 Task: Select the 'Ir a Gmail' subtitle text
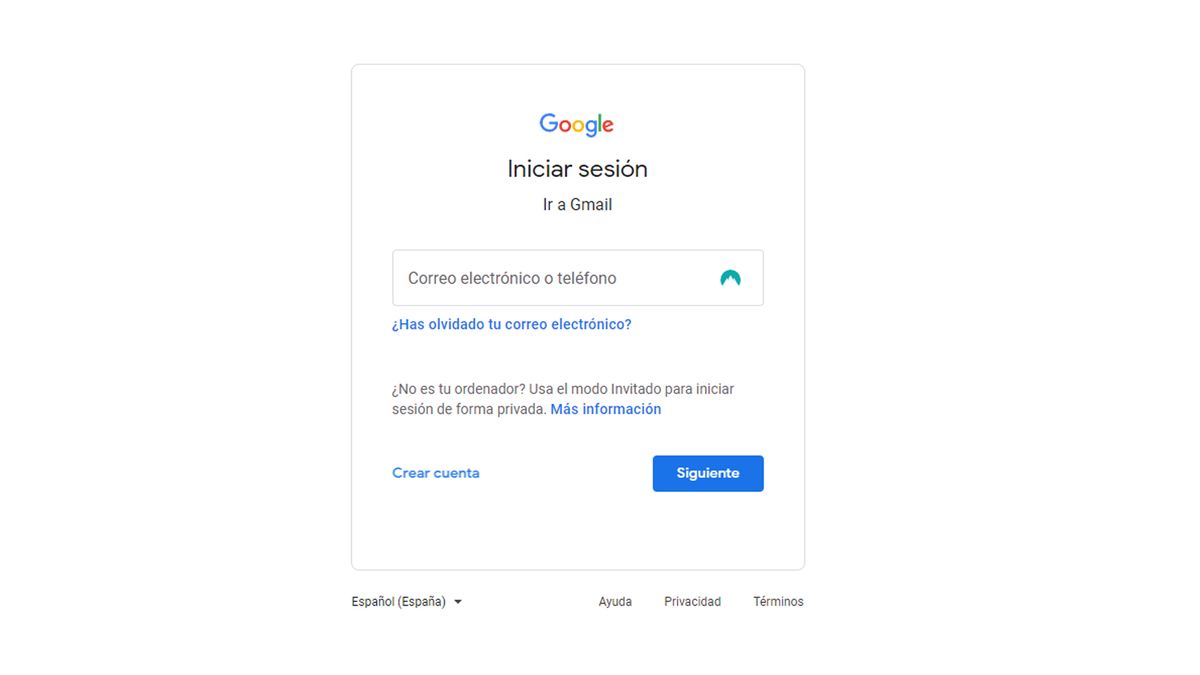pos(577,204)
